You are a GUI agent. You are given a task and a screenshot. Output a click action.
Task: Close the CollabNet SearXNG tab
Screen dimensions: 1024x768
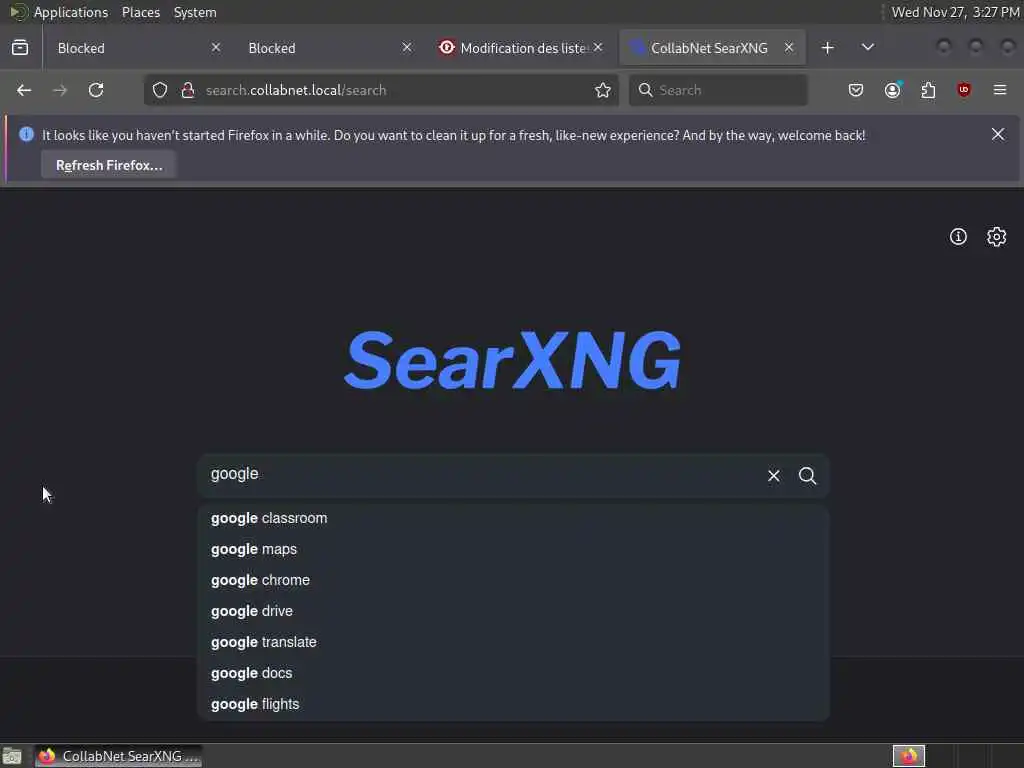pos(789,48)
